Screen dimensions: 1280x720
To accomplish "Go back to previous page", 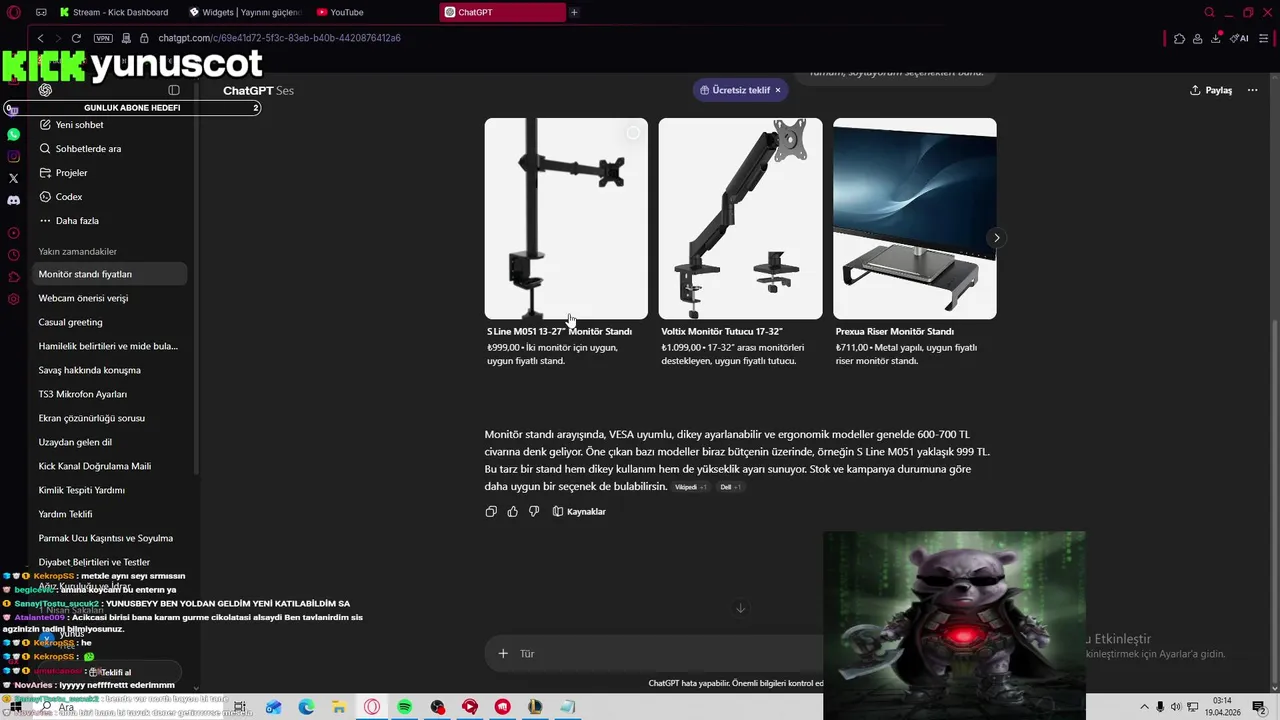I will [x=40, y=38].
